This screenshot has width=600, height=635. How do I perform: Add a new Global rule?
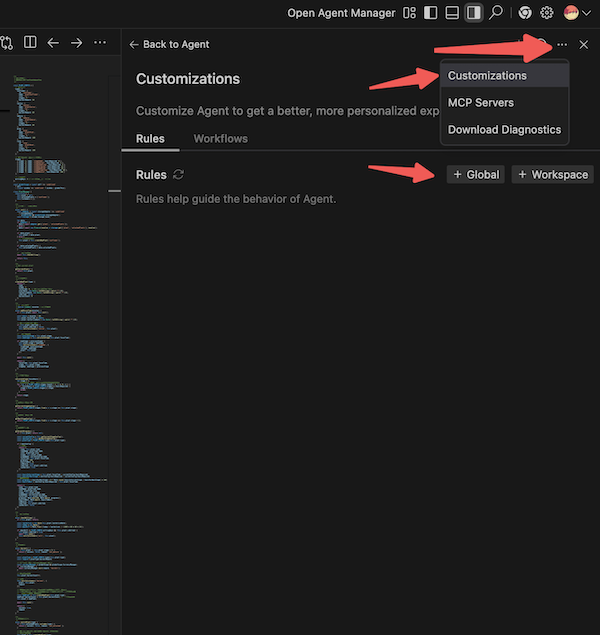click(x=476, y=175)
